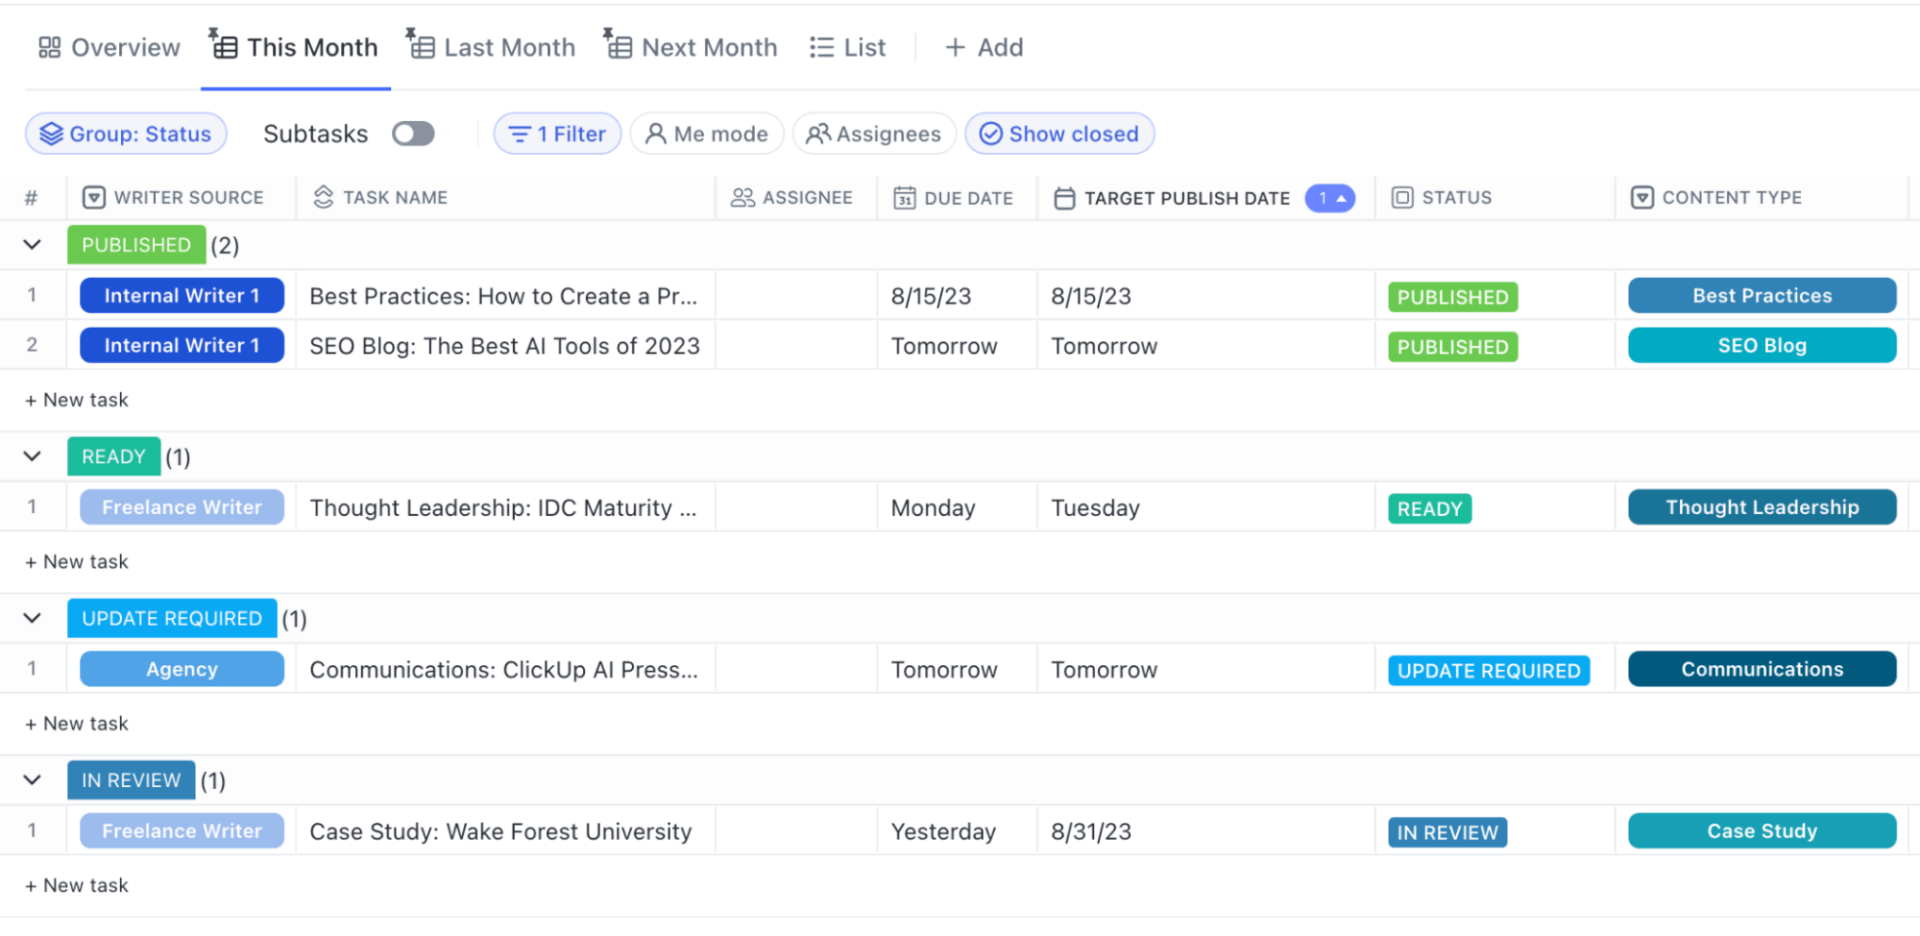
Task: Click due date Yesterday on Case Study row
Action: click(943, 832)
